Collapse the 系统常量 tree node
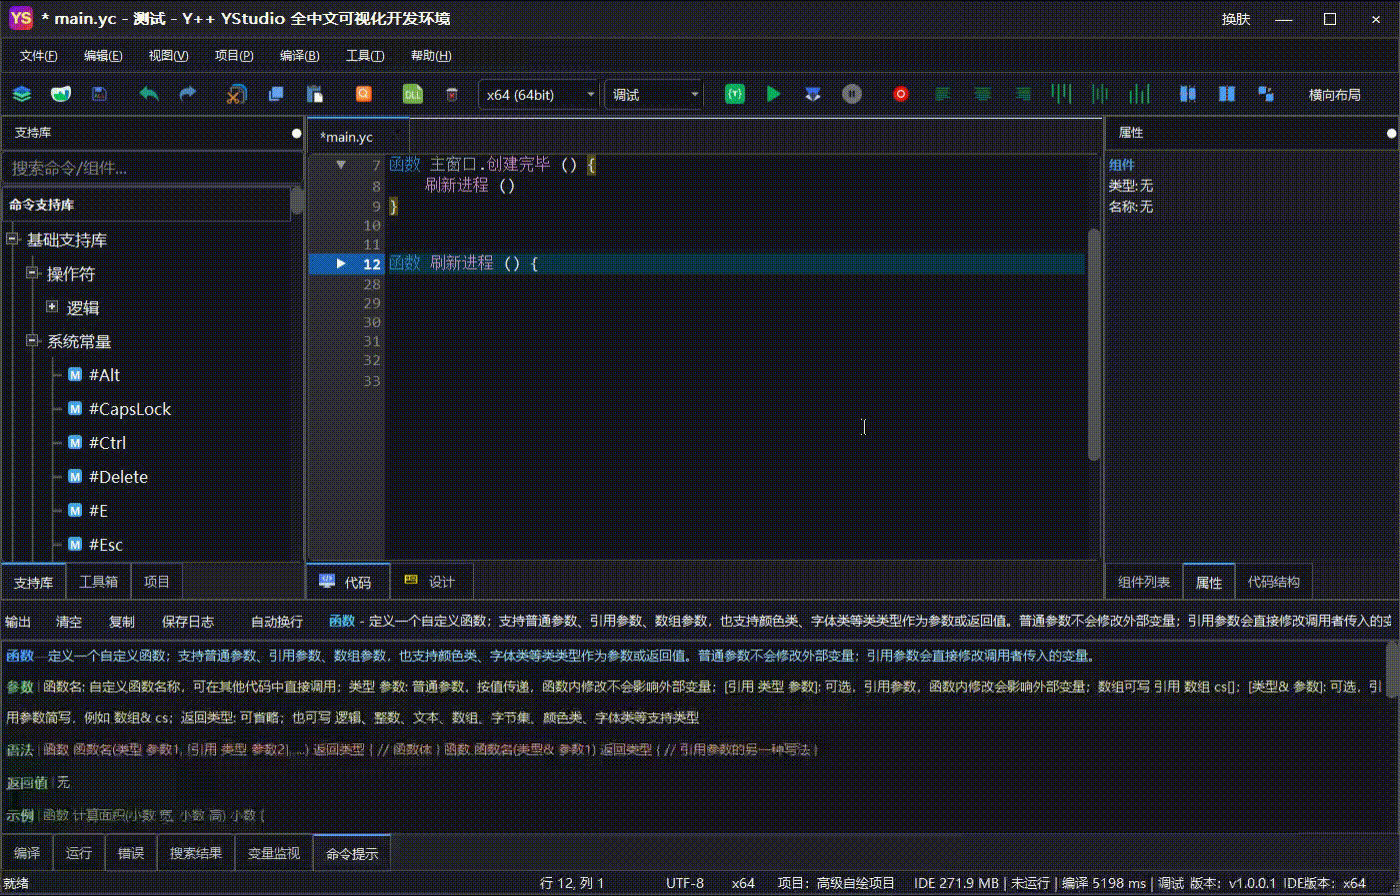 tap(33, 342)
